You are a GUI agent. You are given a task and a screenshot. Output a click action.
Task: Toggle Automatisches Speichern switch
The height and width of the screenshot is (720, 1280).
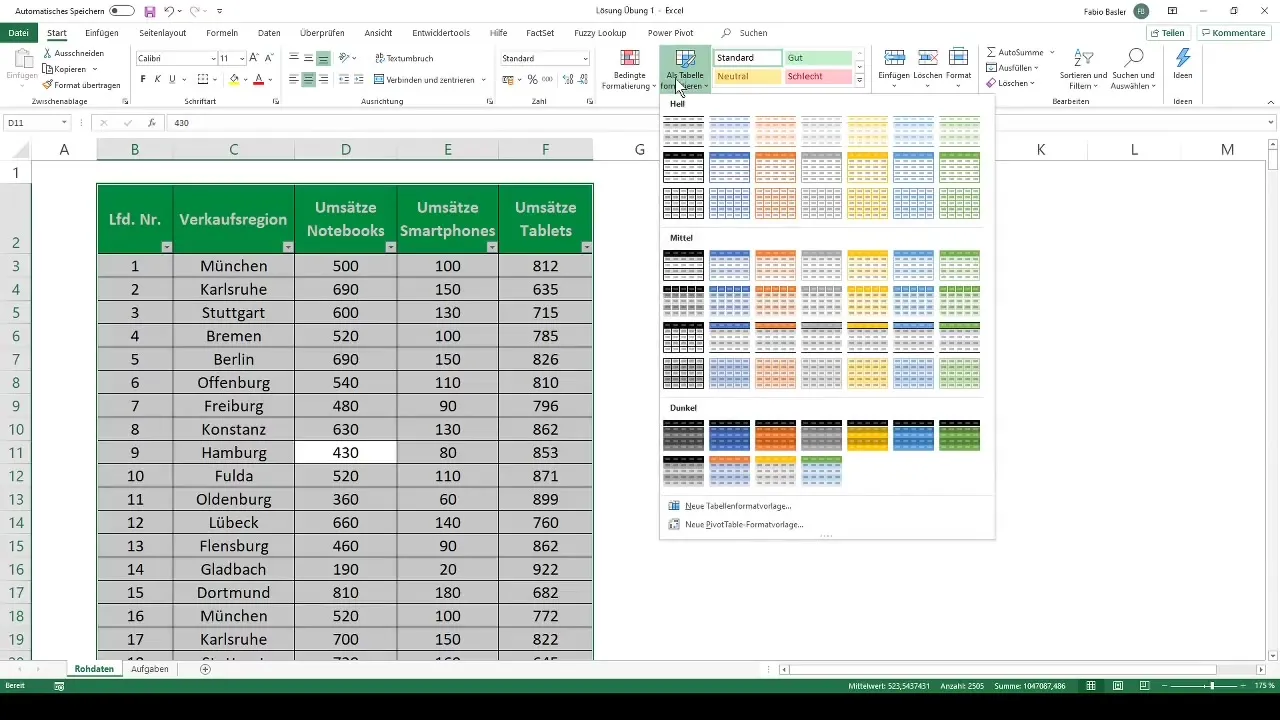coord(122,11)
